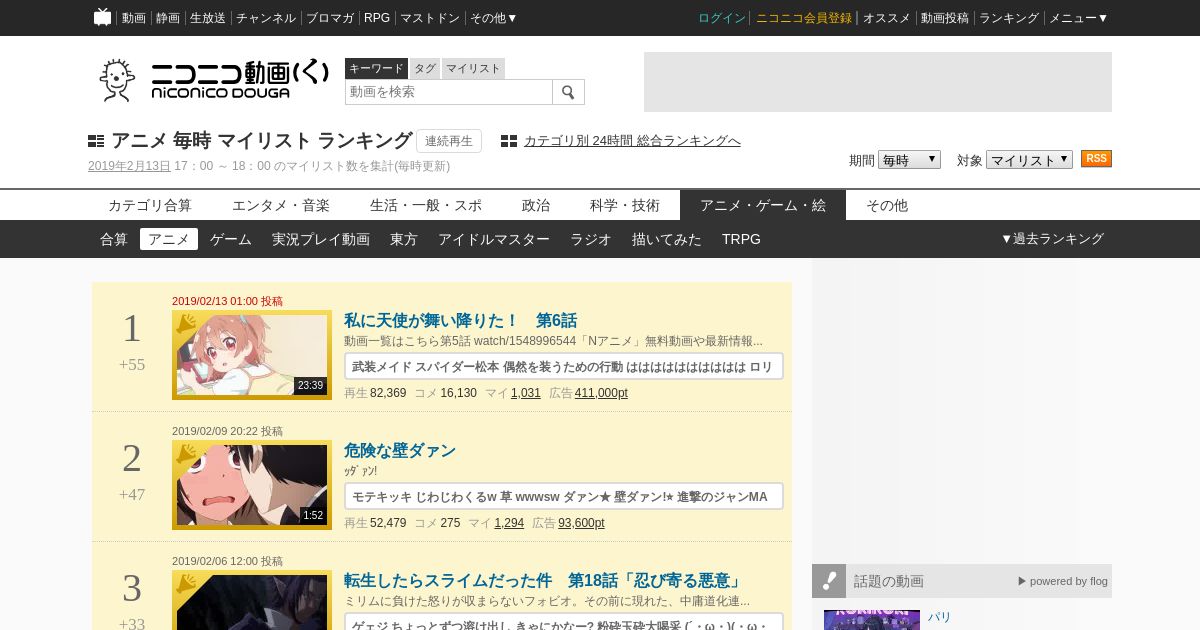Screen dimensions: 1200x630
Task: Click the 2019年2月13日 date link
Action: (129, 166)
